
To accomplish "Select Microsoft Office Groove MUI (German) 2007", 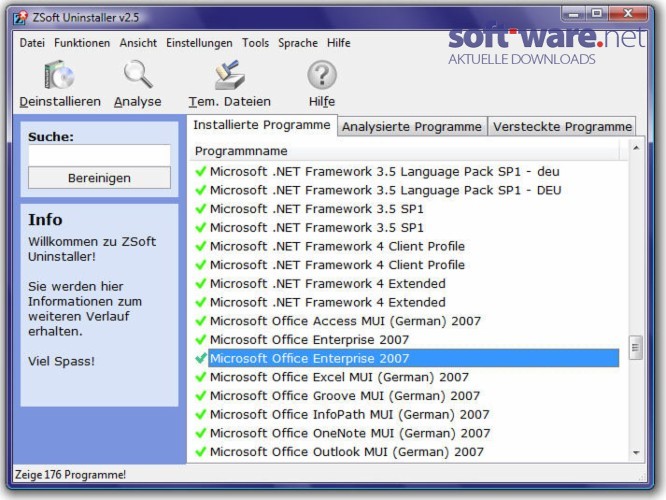I will click(345, 396).
